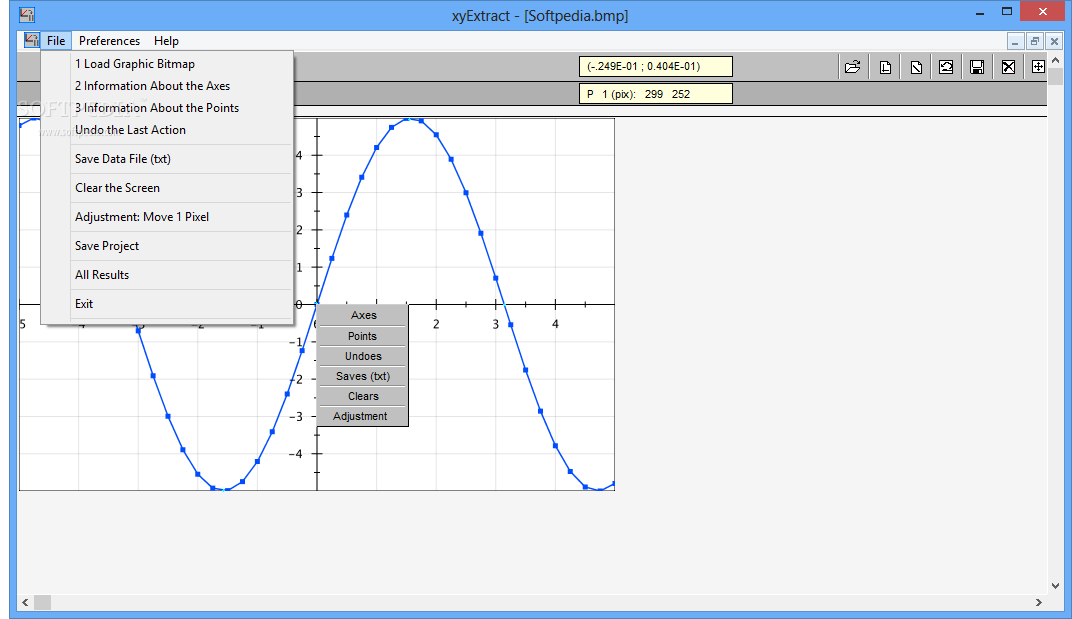Click the vertical scrollbar thumb

tap(1056, 76)
